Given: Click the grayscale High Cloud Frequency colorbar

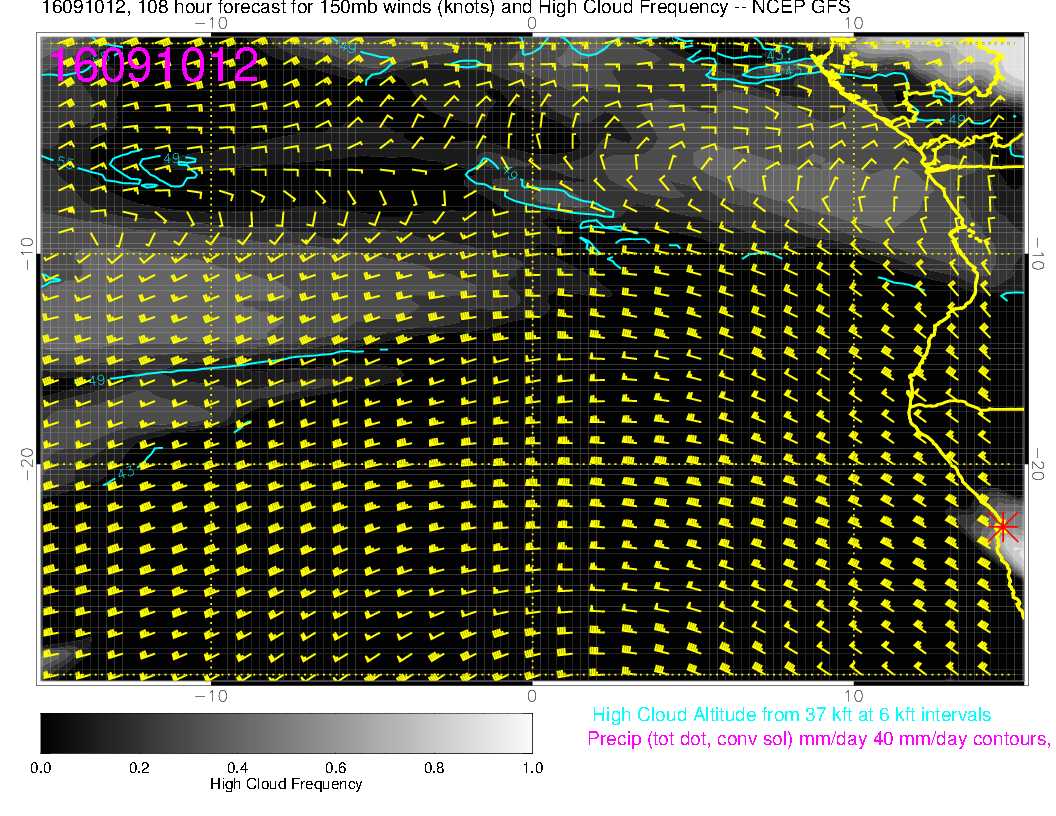Looking at the screenshot, I should point(286,733).
